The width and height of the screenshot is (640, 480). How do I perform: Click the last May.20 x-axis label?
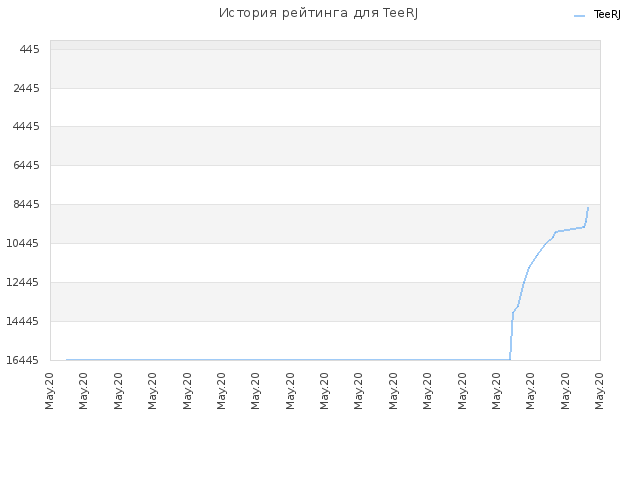(599, 391)
